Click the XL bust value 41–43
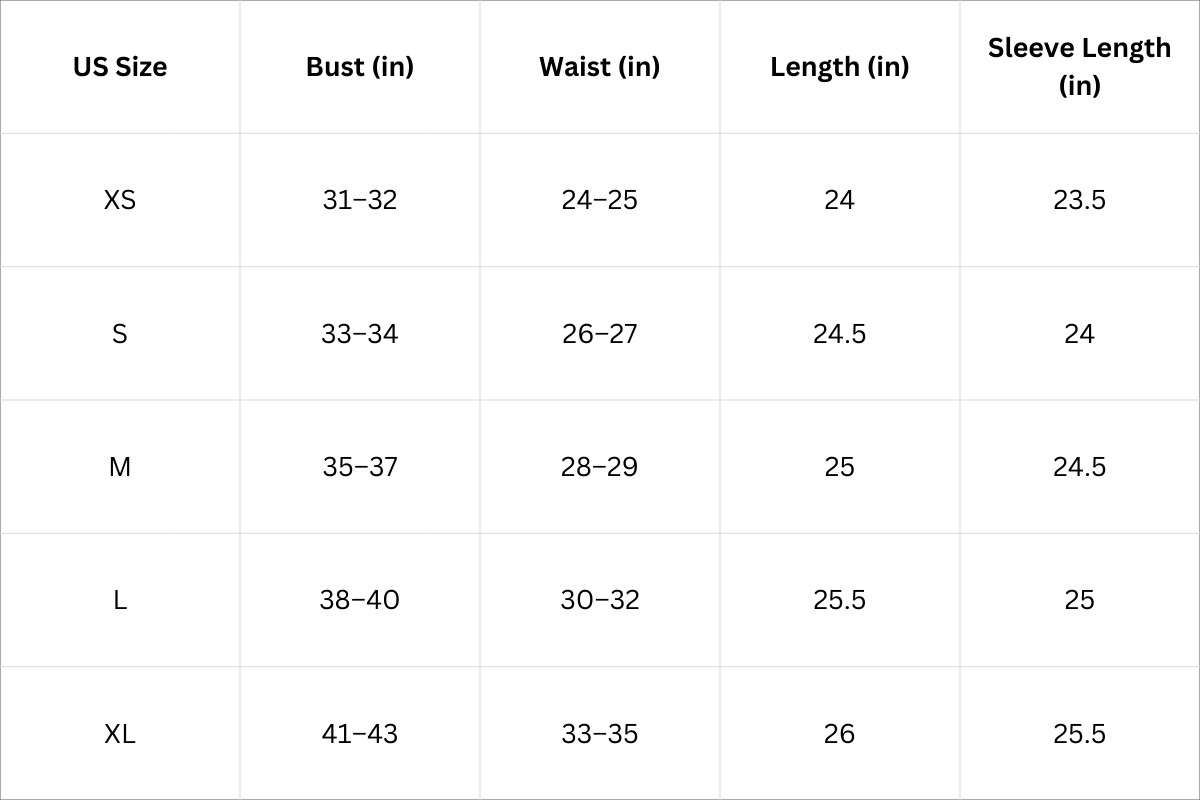1200x800 pixels. coord(360,734)
